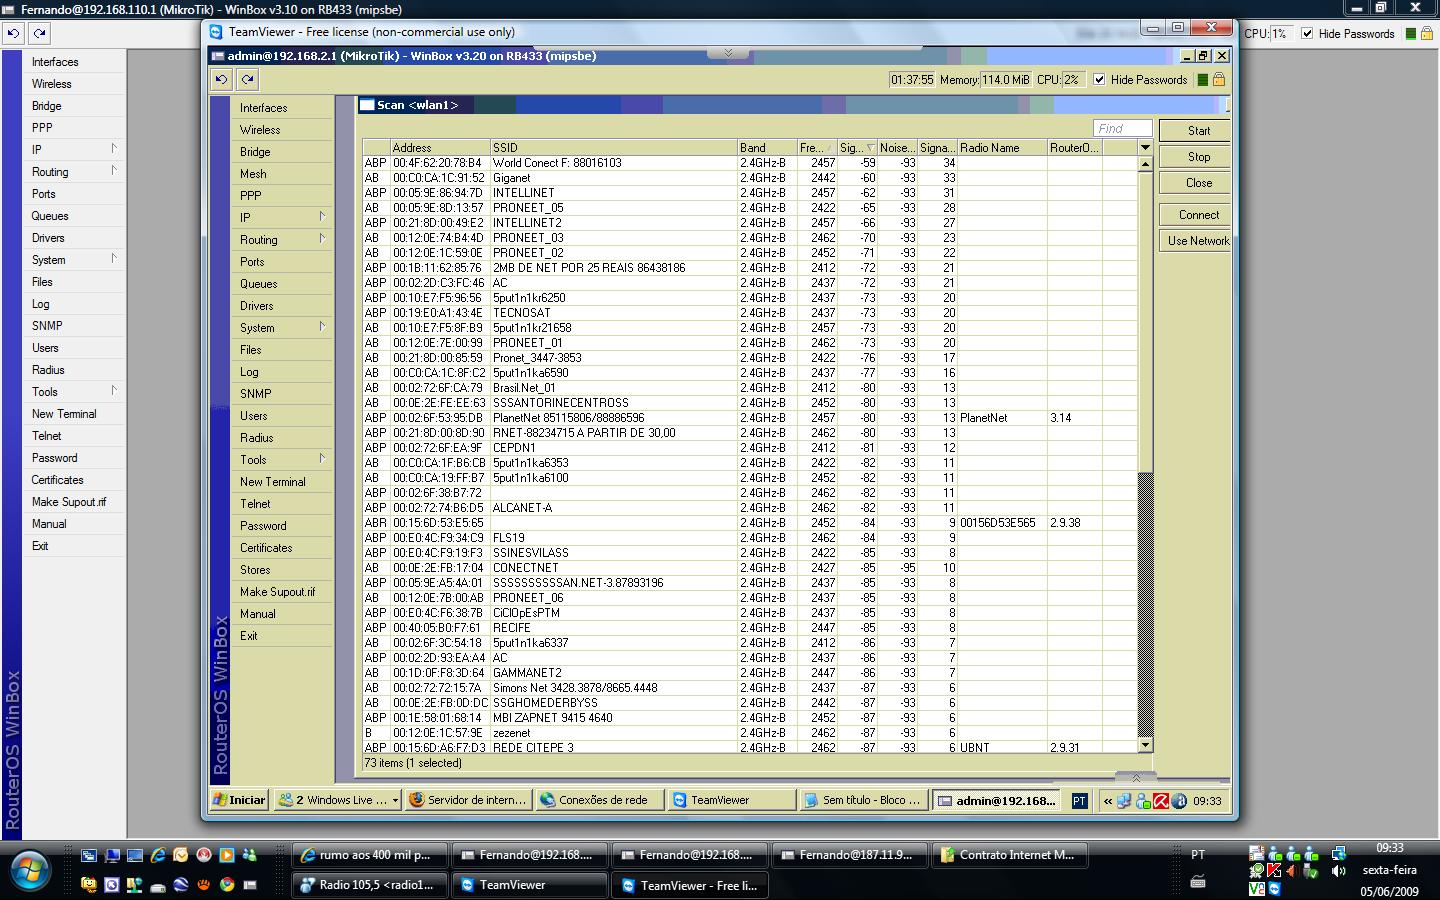Screen dimensions: 1440x900
Task: Launch Google Chrome from the quick launch
Action: [227, 885]
